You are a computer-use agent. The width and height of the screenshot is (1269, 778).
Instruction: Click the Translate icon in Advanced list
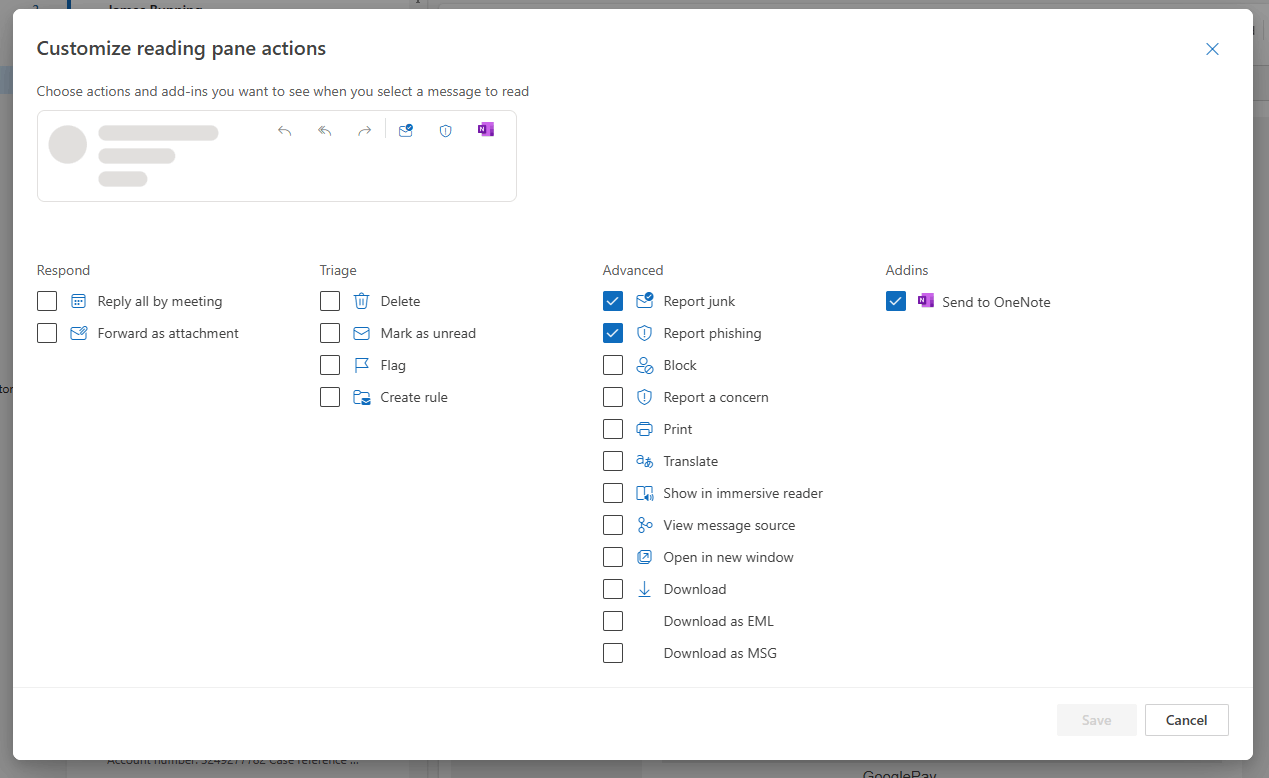pyautogui.click(x=645, y=461)
